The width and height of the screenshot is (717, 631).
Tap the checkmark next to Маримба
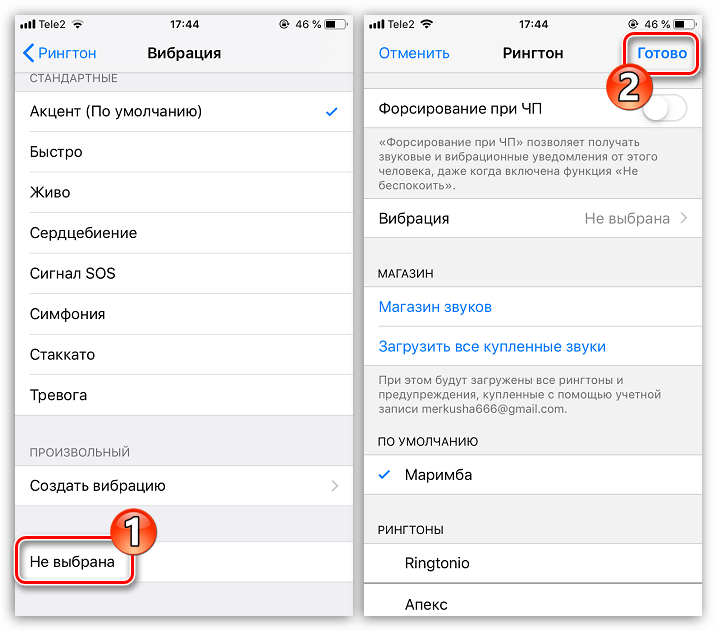pyautogui.click(x=385, y=475)
